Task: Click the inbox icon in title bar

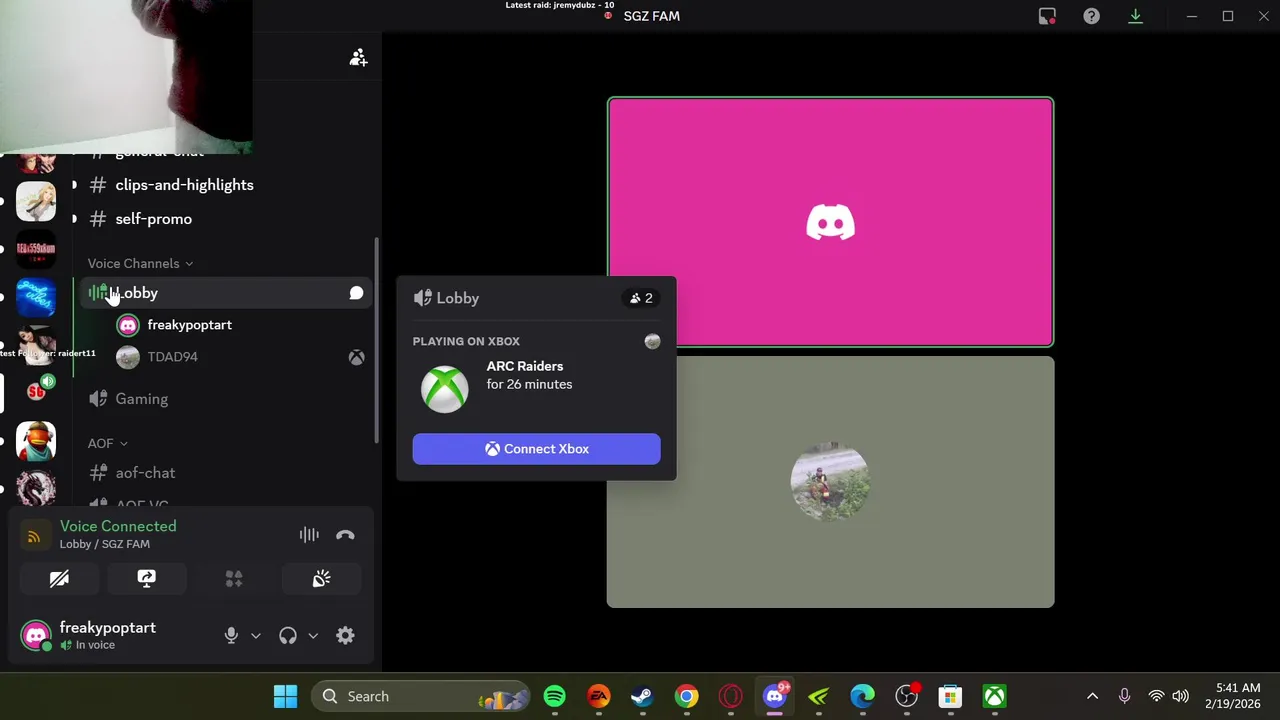Action: (x=1047, y=16)
